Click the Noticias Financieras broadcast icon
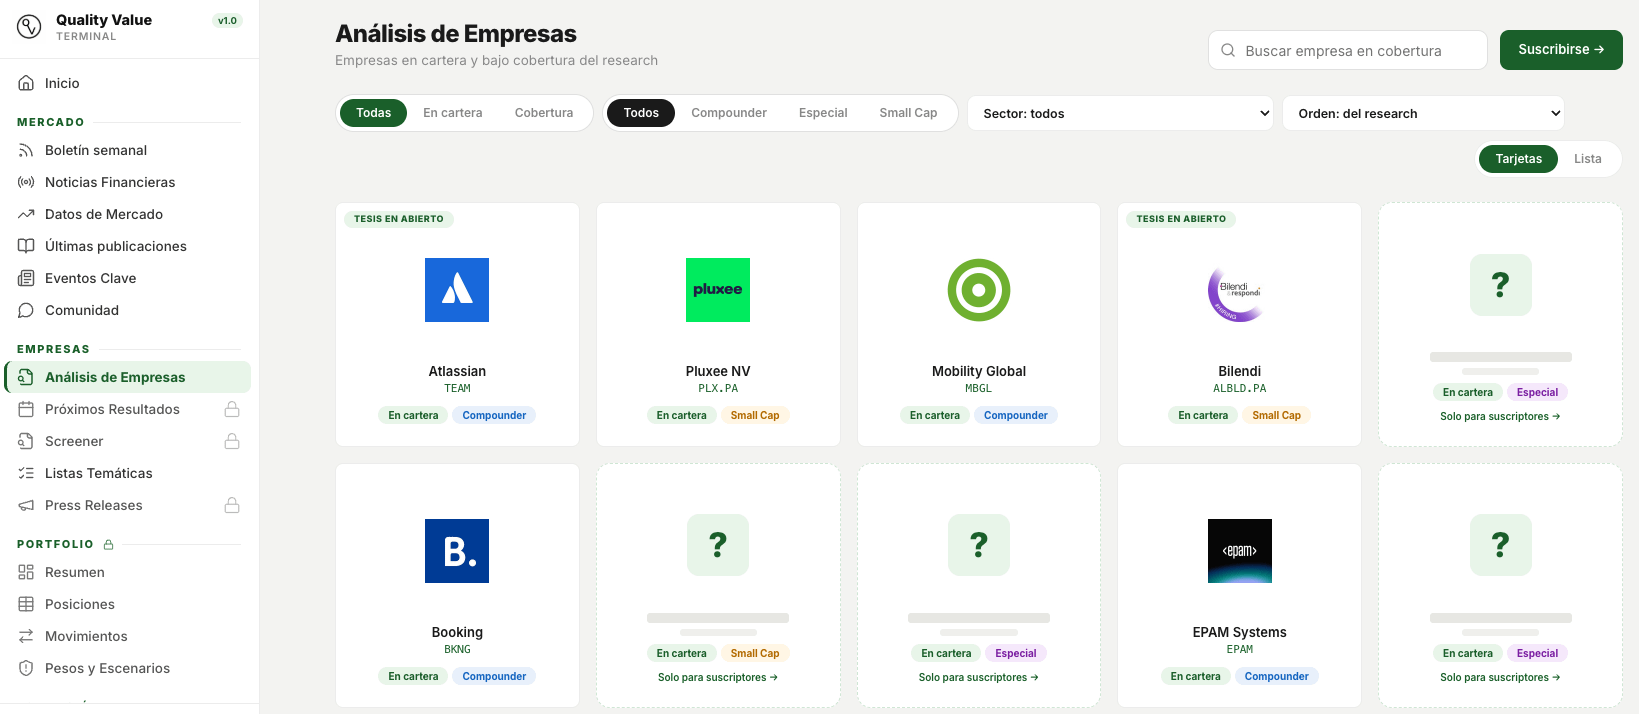The height and width of the screenshot is (714, 1639). (26, 182)
